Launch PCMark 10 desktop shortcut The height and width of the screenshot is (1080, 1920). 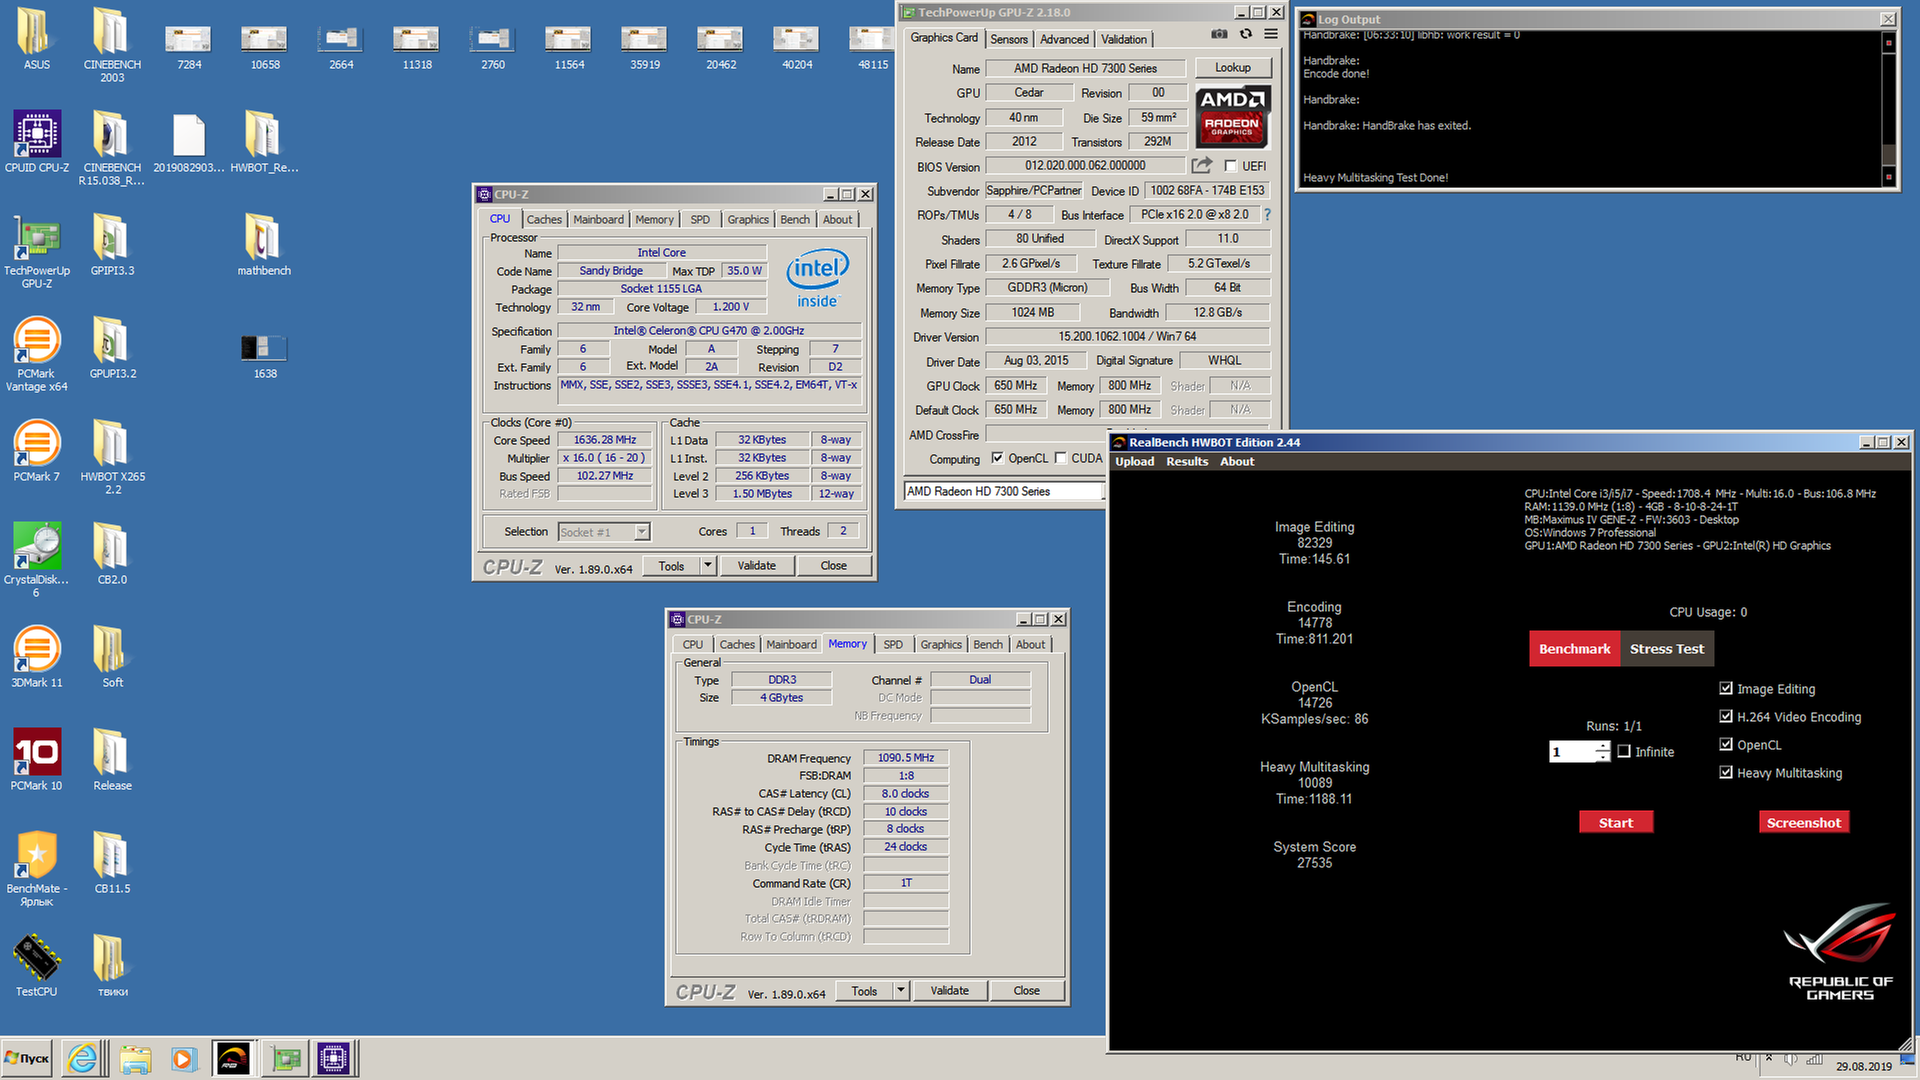37,759
